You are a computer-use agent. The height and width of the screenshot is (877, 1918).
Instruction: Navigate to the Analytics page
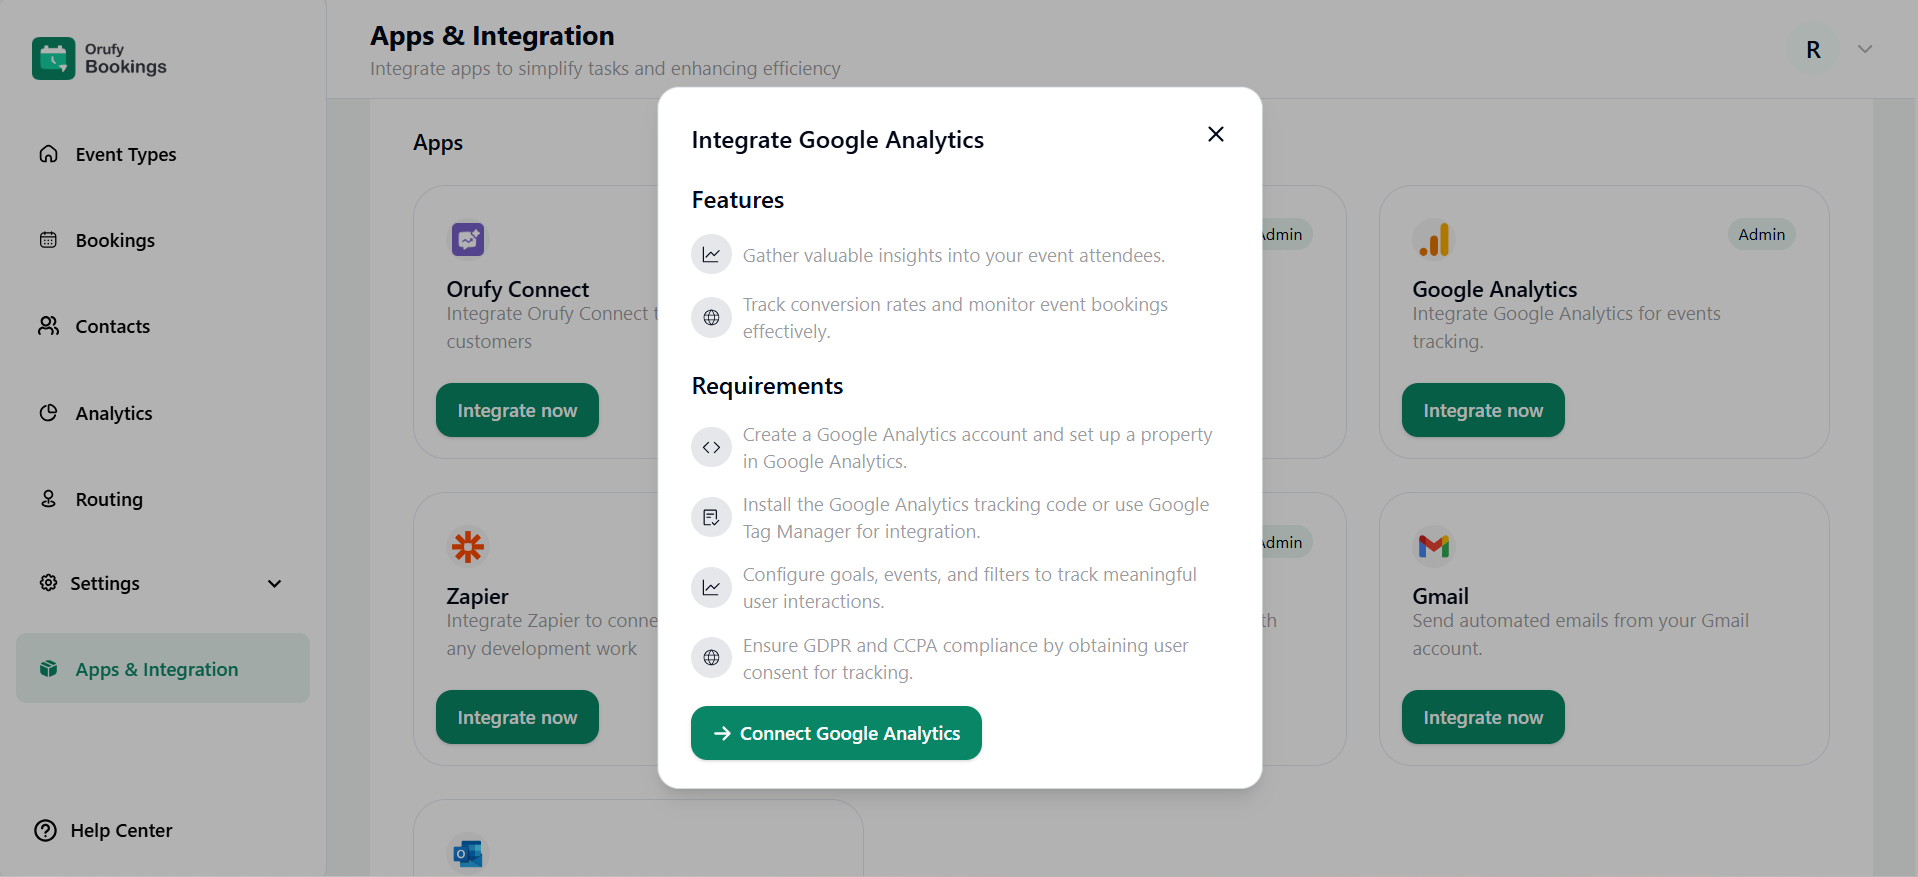pos(114,413)
